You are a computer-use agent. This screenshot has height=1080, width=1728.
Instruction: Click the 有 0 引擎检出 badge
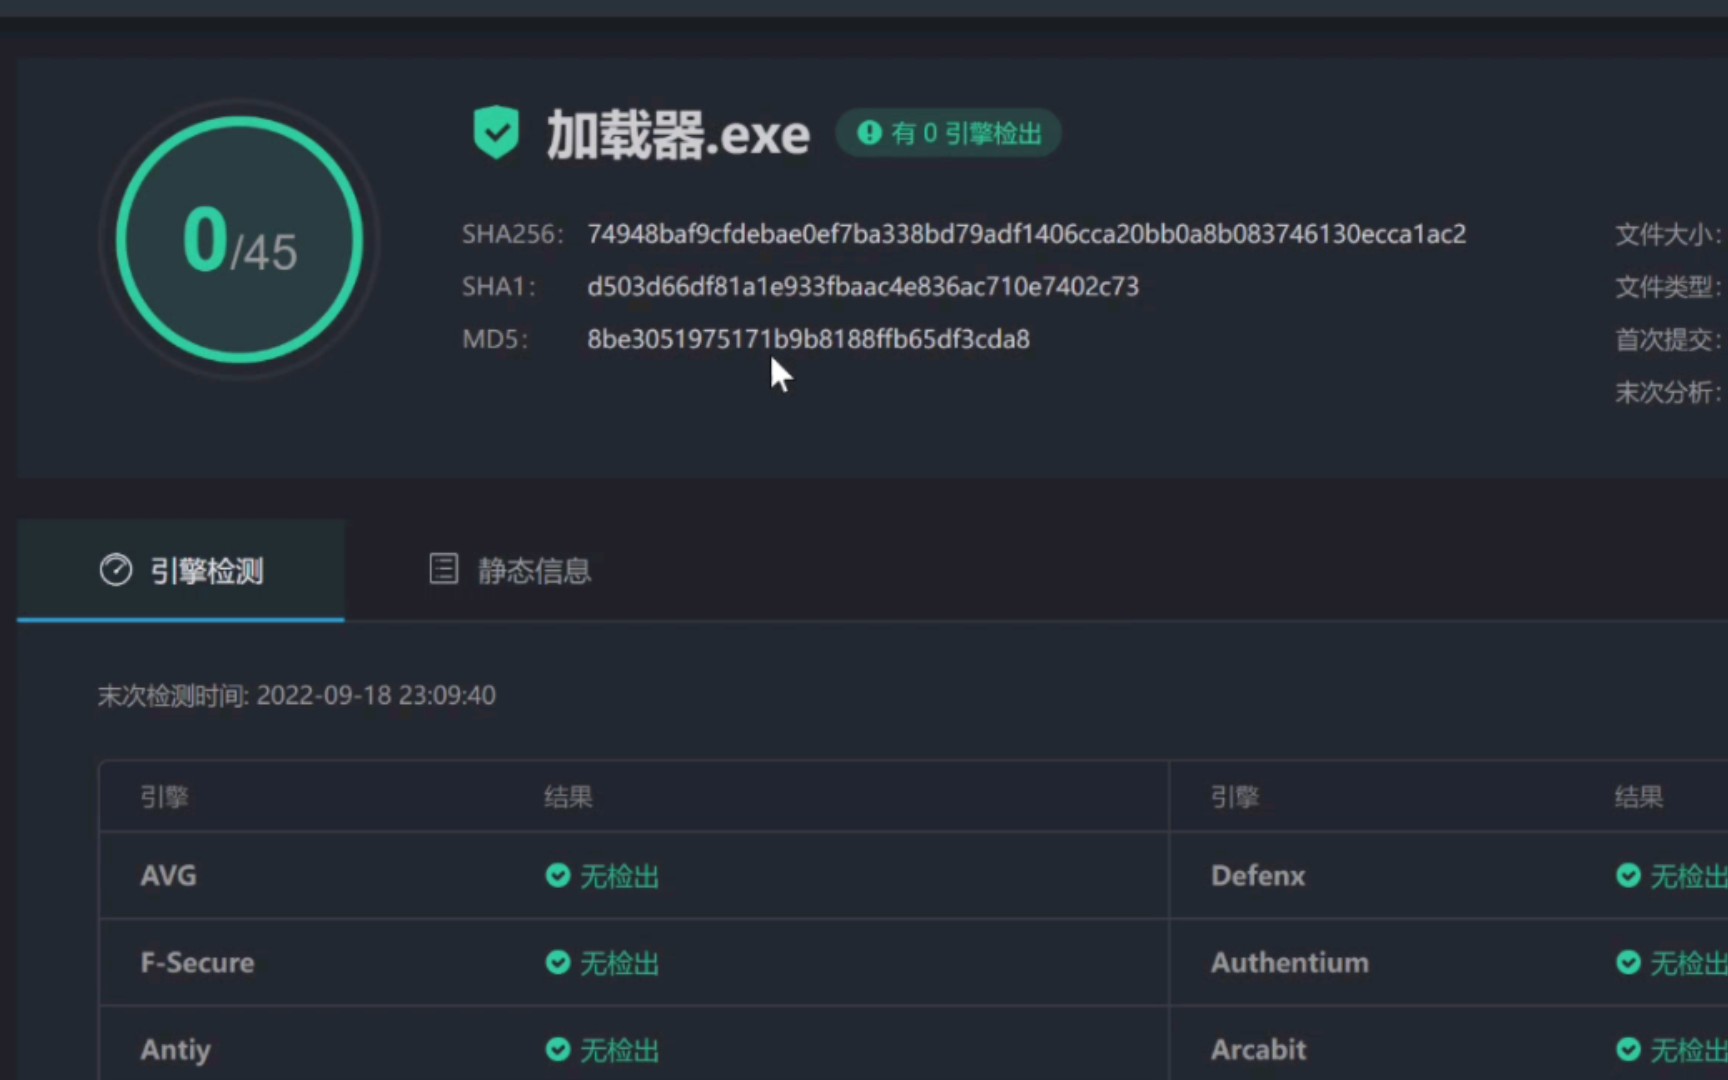coord(948,133)
